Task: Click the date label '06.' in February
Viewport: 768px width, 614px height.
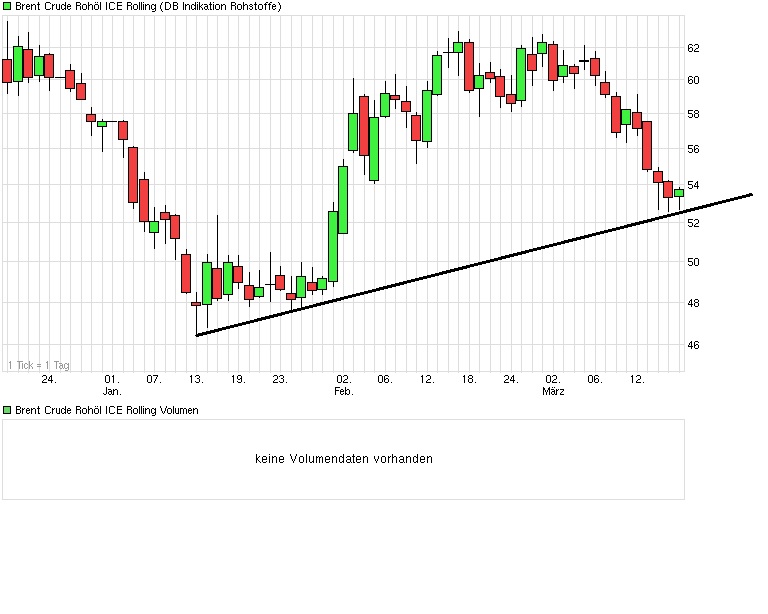Action: [x=385, y=379]
